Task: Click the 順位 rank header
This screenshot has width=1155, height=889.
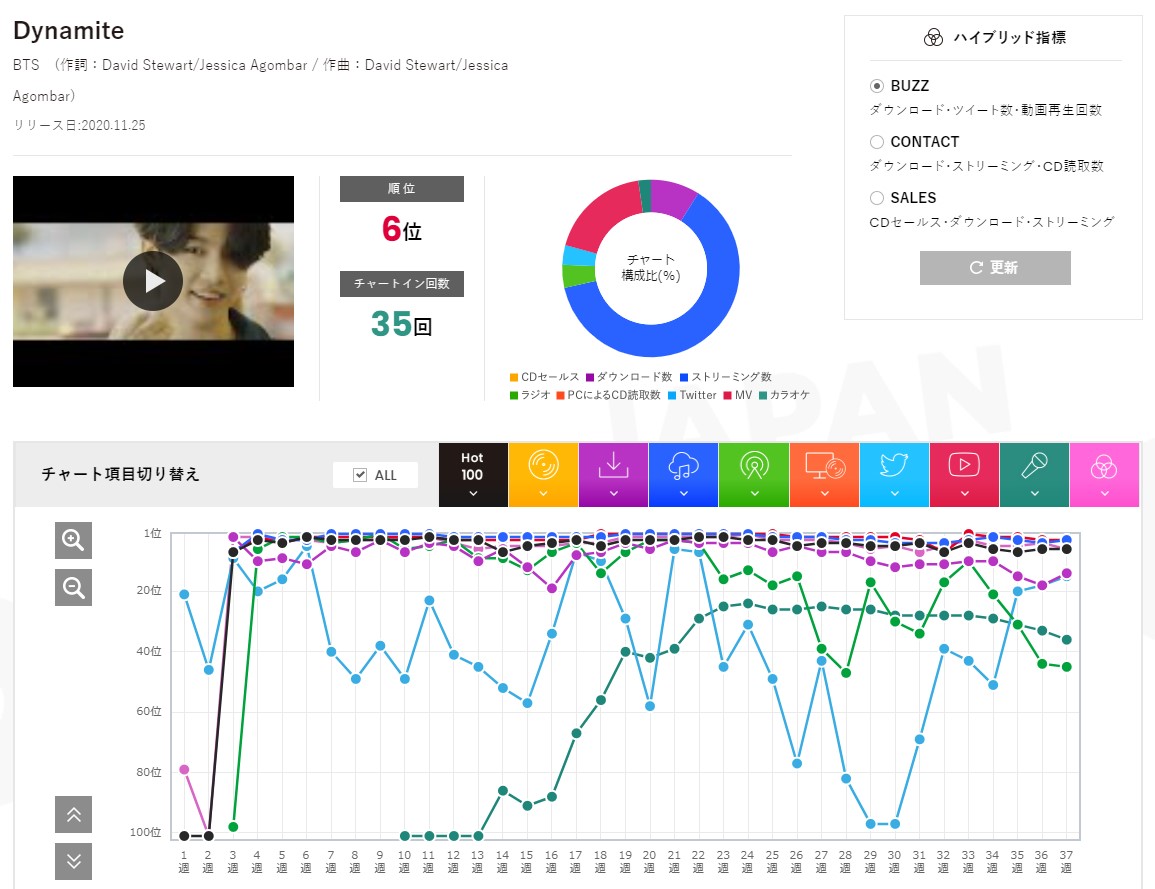Action: point(401,189)
